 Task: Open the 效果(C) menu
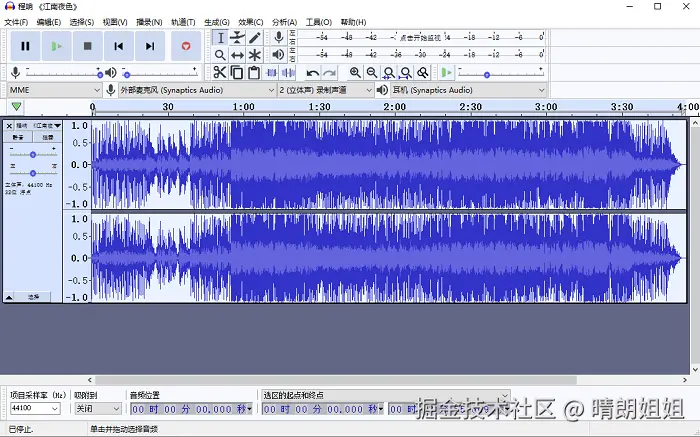(250, 22)
